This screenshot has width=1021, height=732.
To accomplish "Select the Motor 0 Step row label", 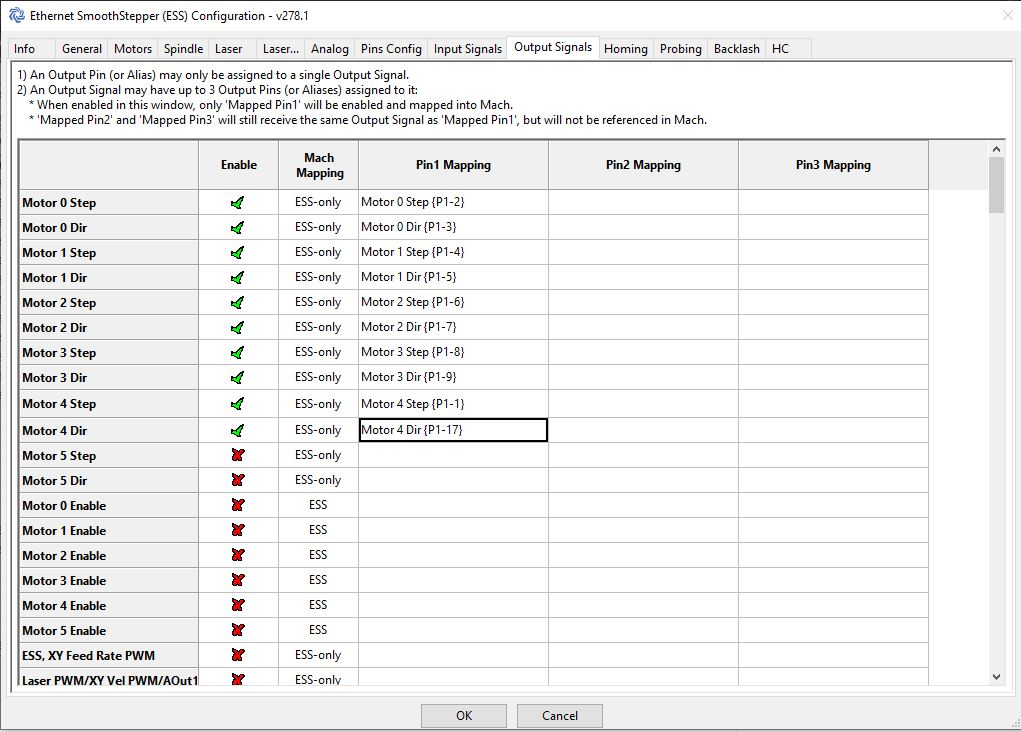I will point(109,203).
